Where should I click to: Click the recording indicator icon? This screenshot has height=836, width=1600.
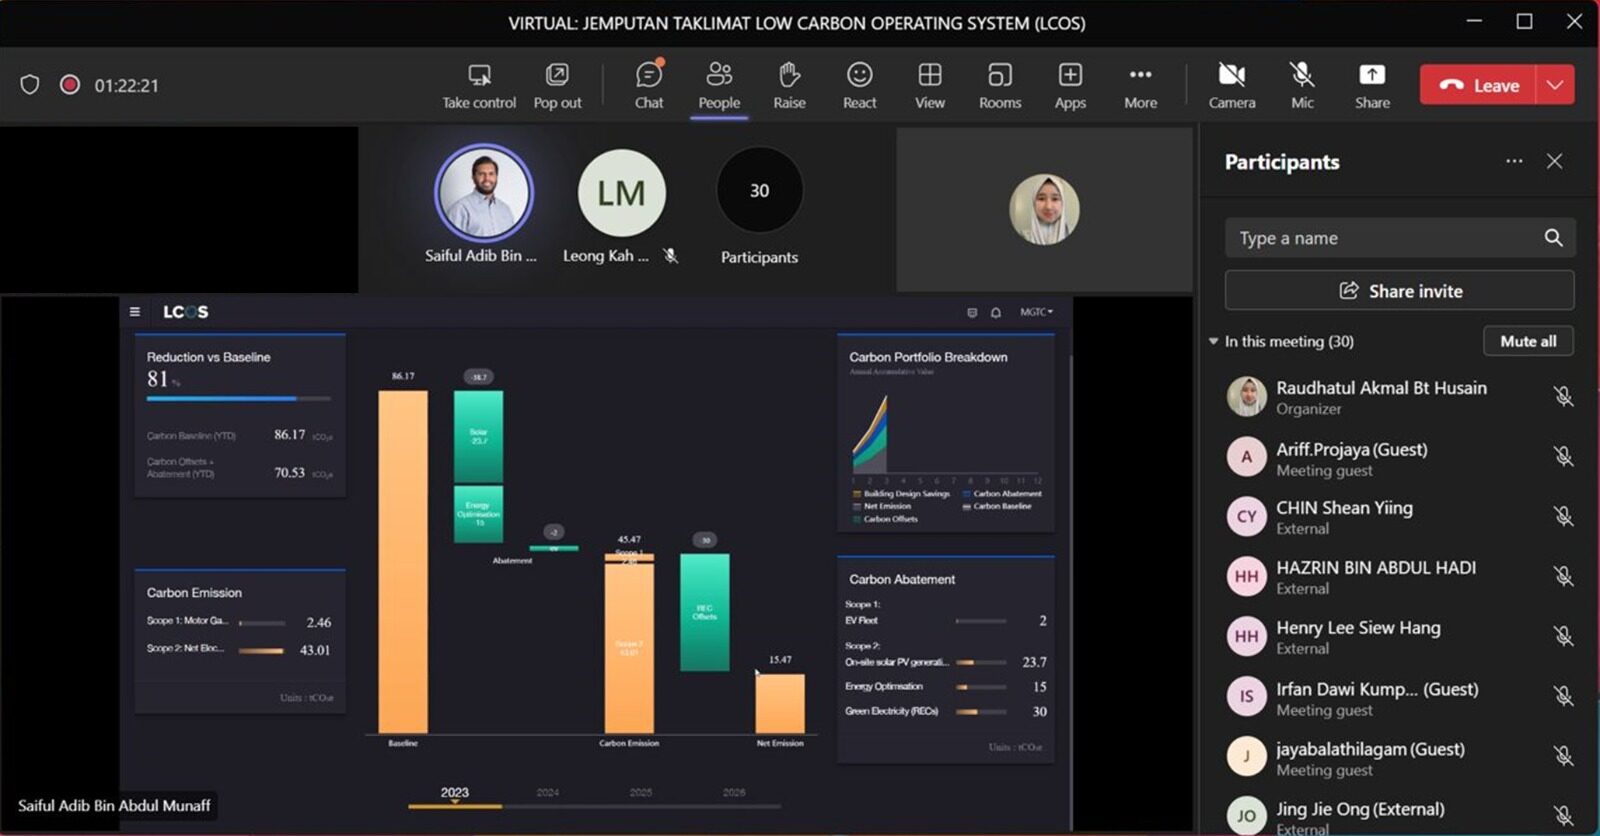pos(69,85)
